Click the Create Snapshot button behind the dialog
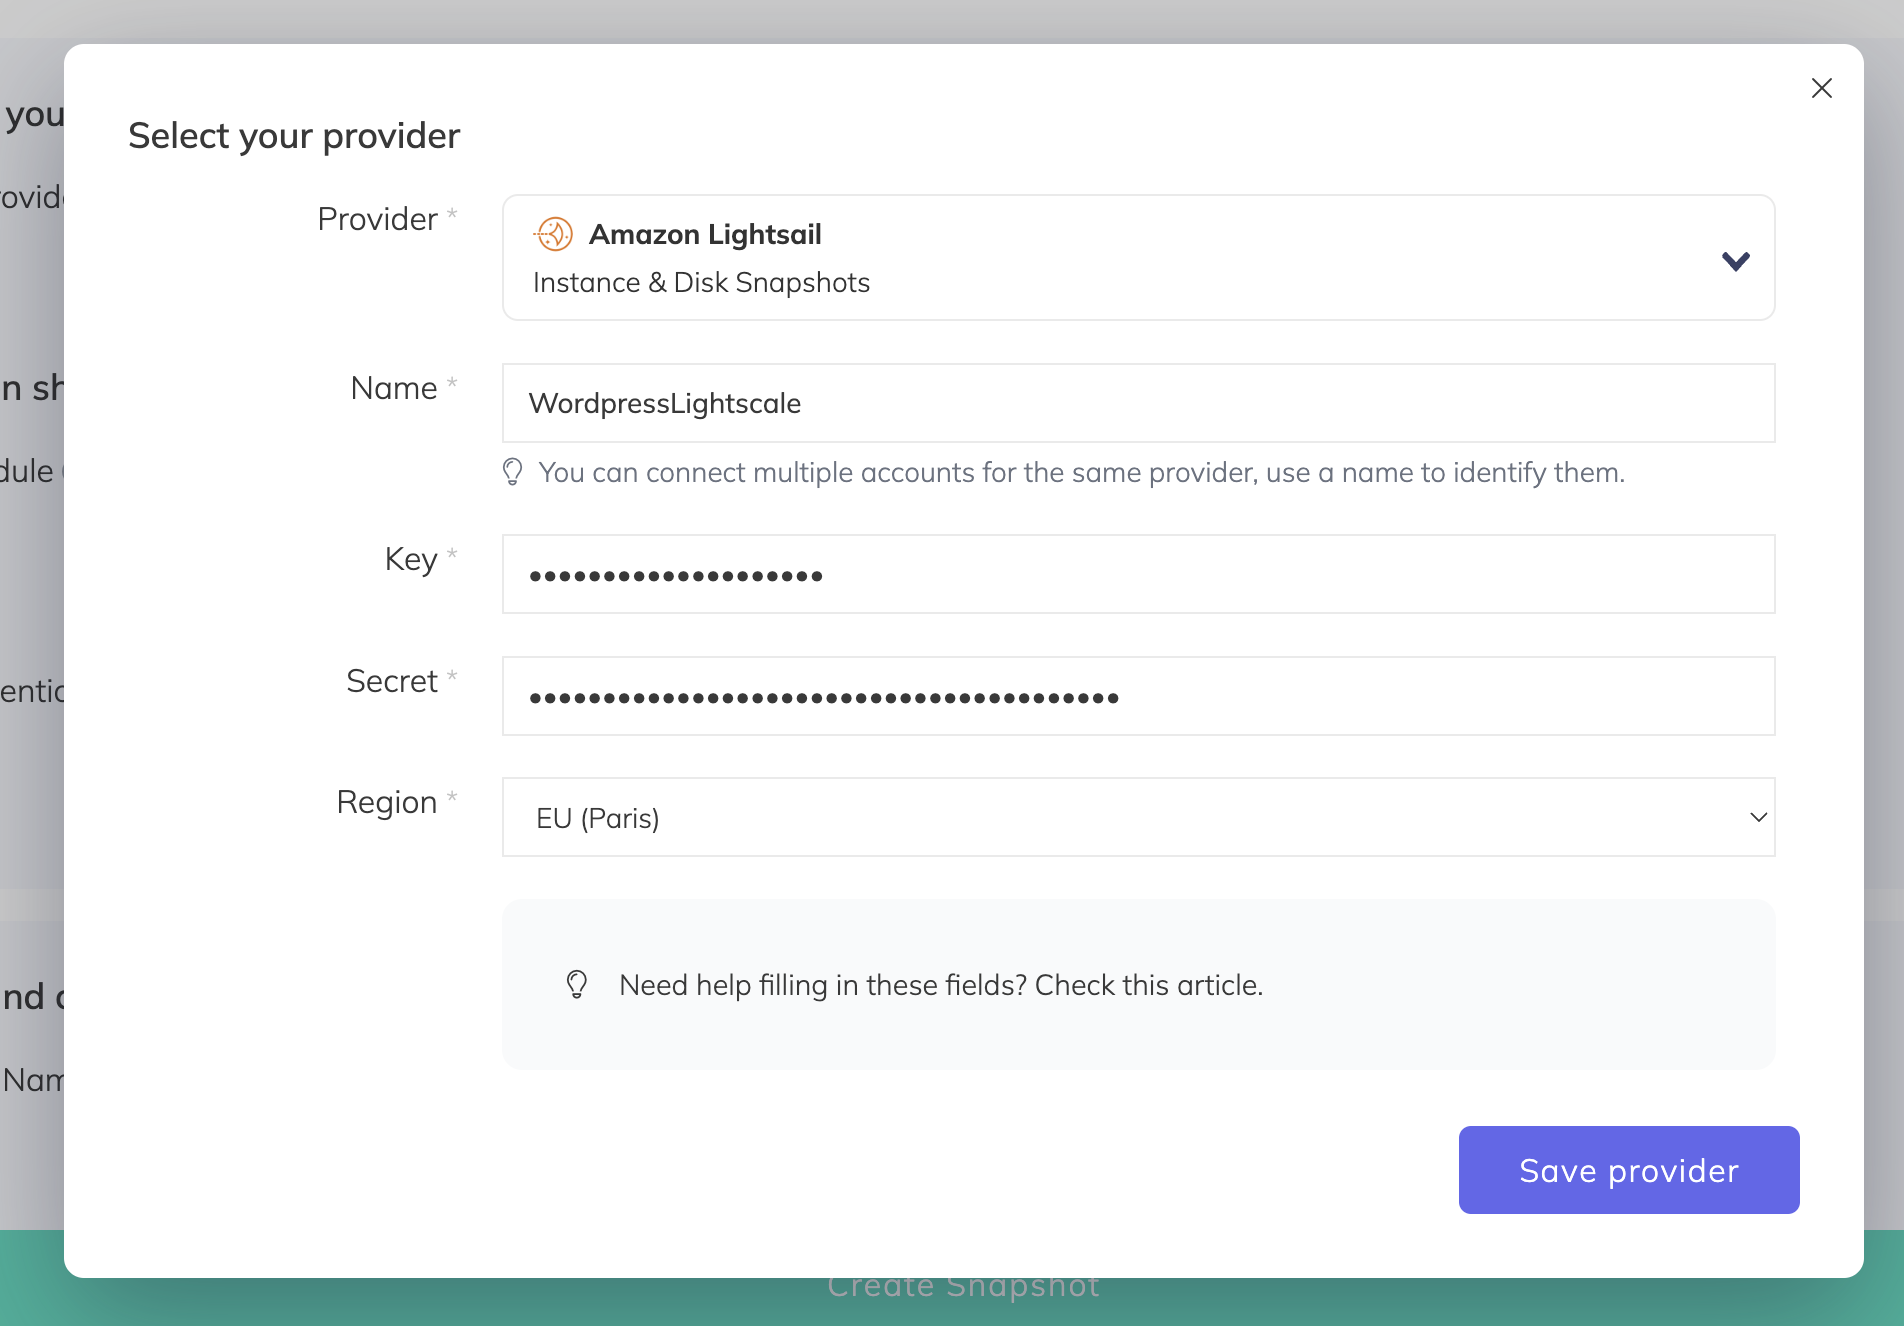The width and height of the screenshot is (1904, 1326). click(x=963, y=1285)
